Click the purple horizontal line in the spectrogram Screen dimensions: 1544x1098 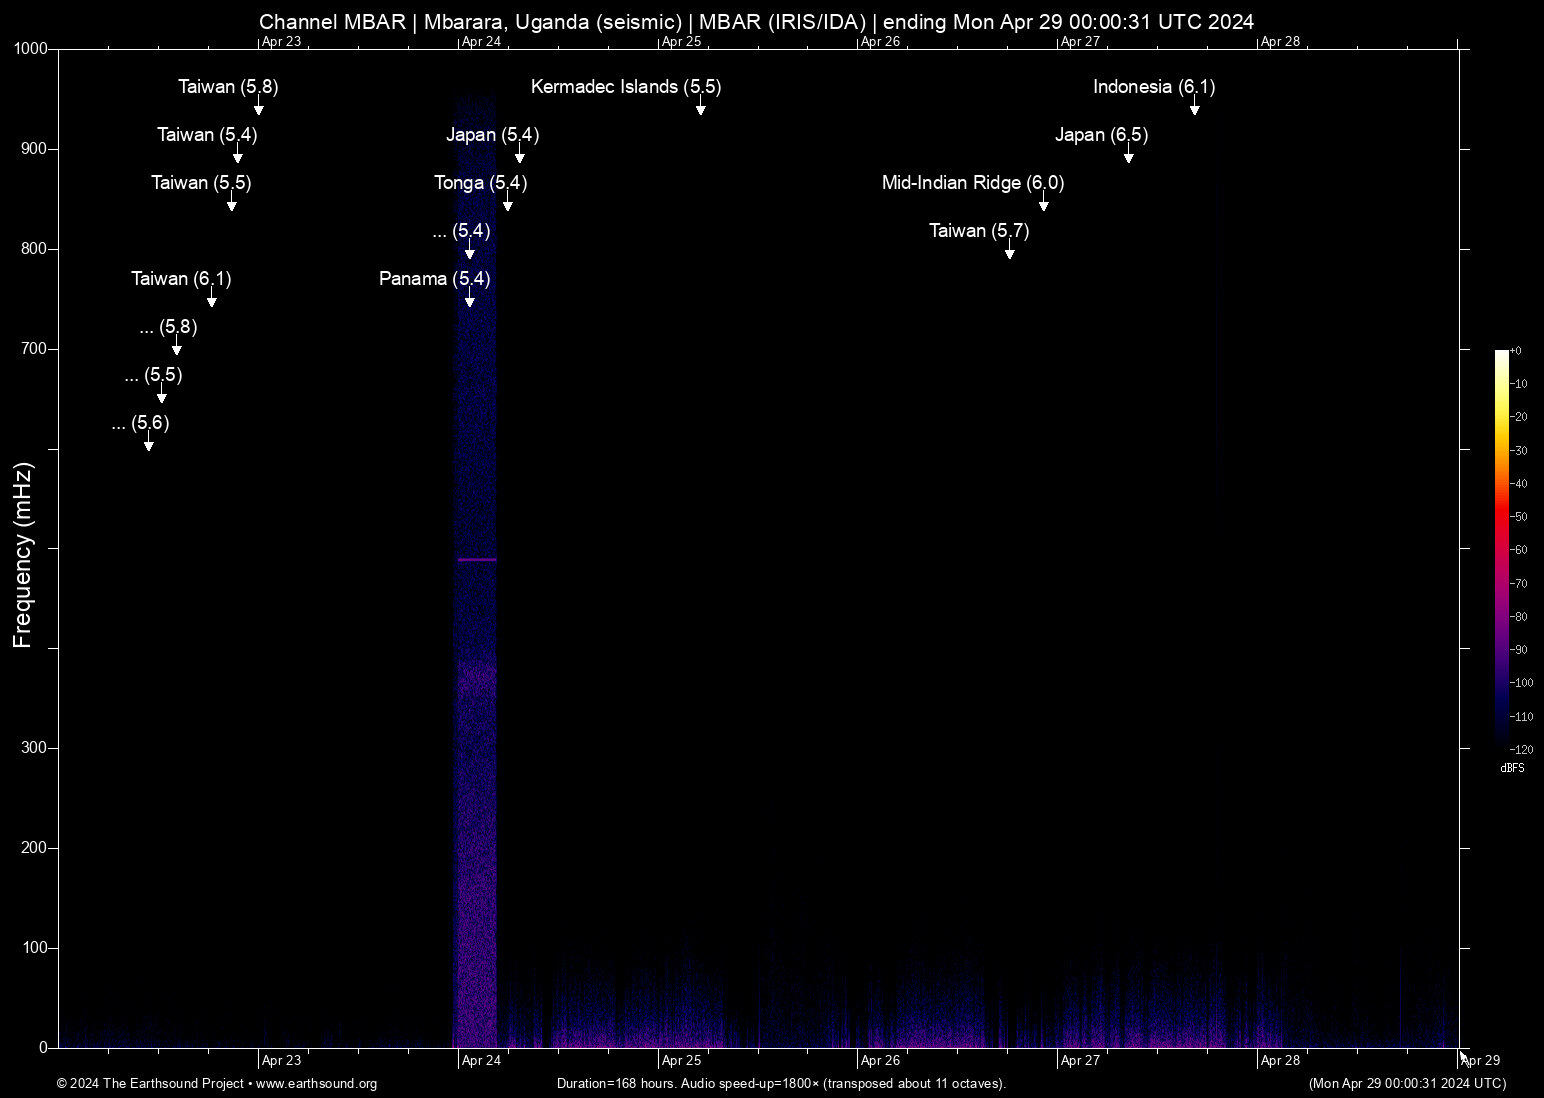tap(477, 560)
